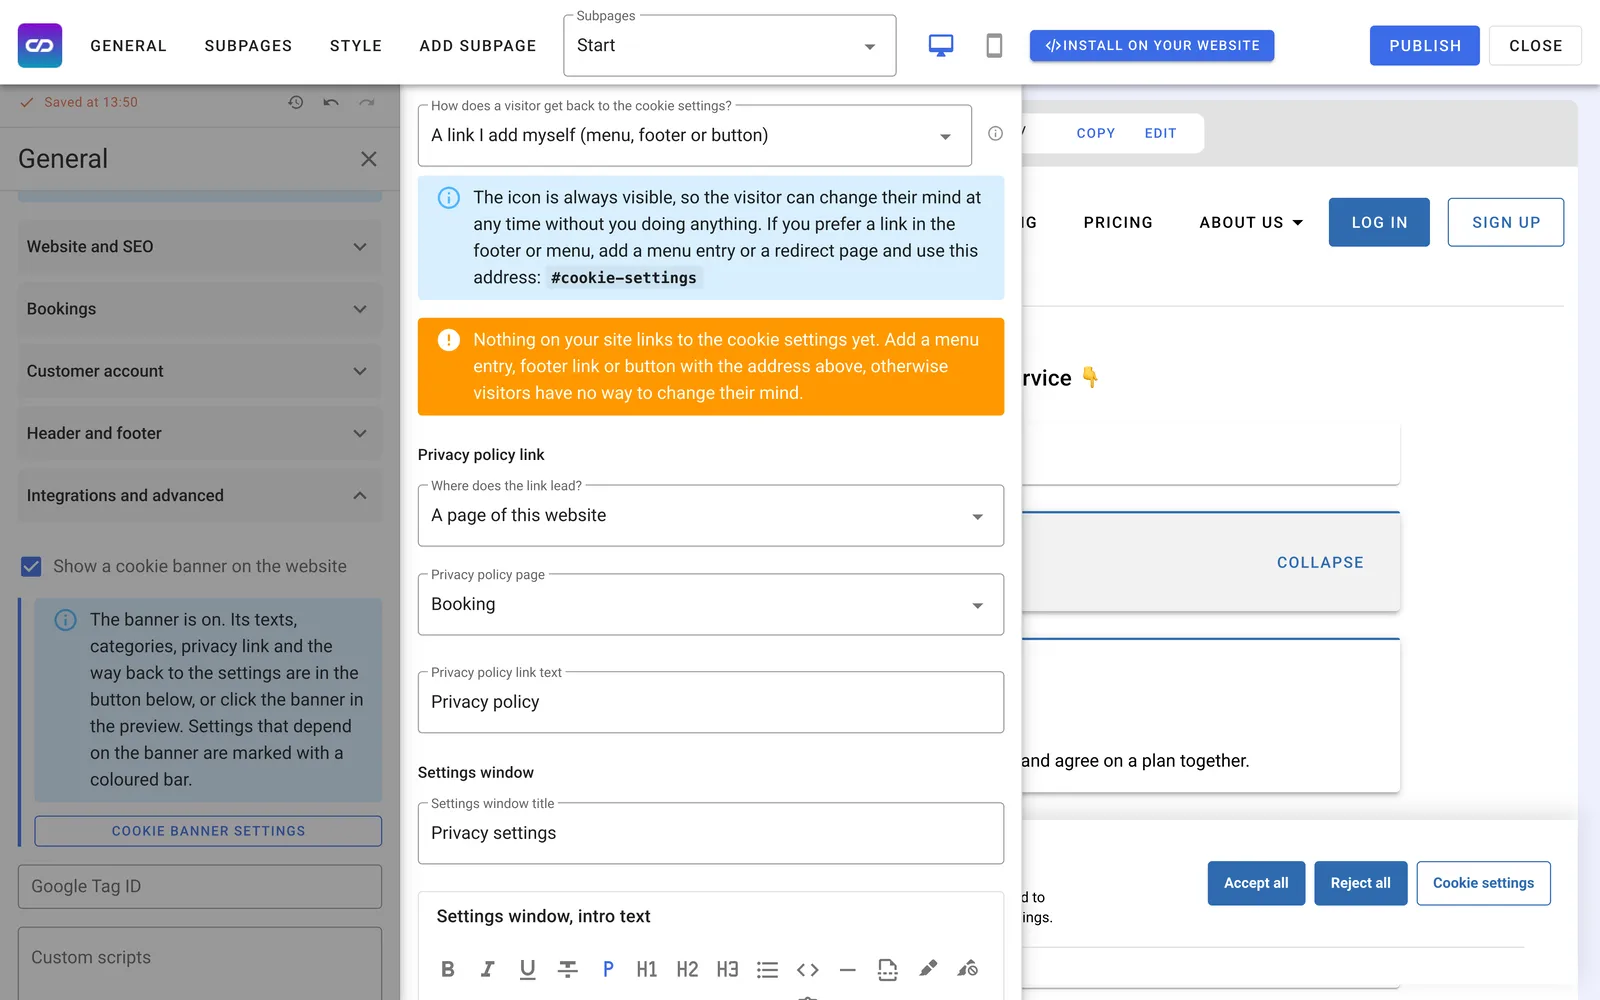Image resolution: width=1600 pixels, height=1000 pixels.
Task: Expand Website and SEO section
Action: click(200, 247)
